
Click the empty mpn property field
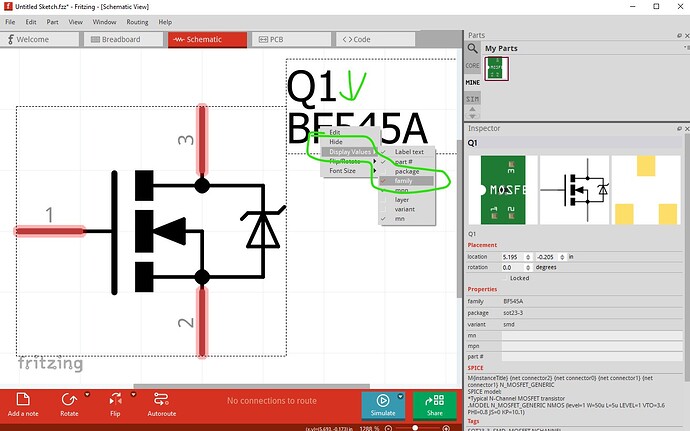click(x=592, y=346)
